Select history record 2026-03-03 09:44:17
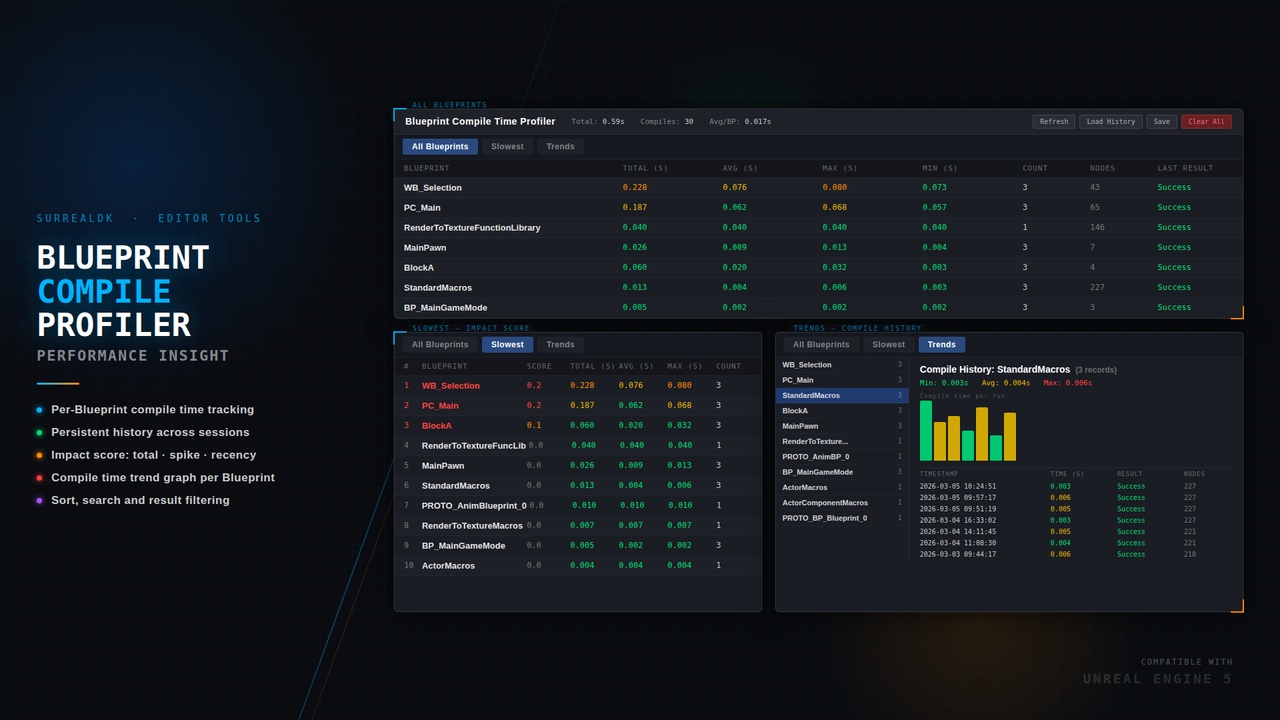The width and height of the screenshot is (1280, 720). [1075, 555]
